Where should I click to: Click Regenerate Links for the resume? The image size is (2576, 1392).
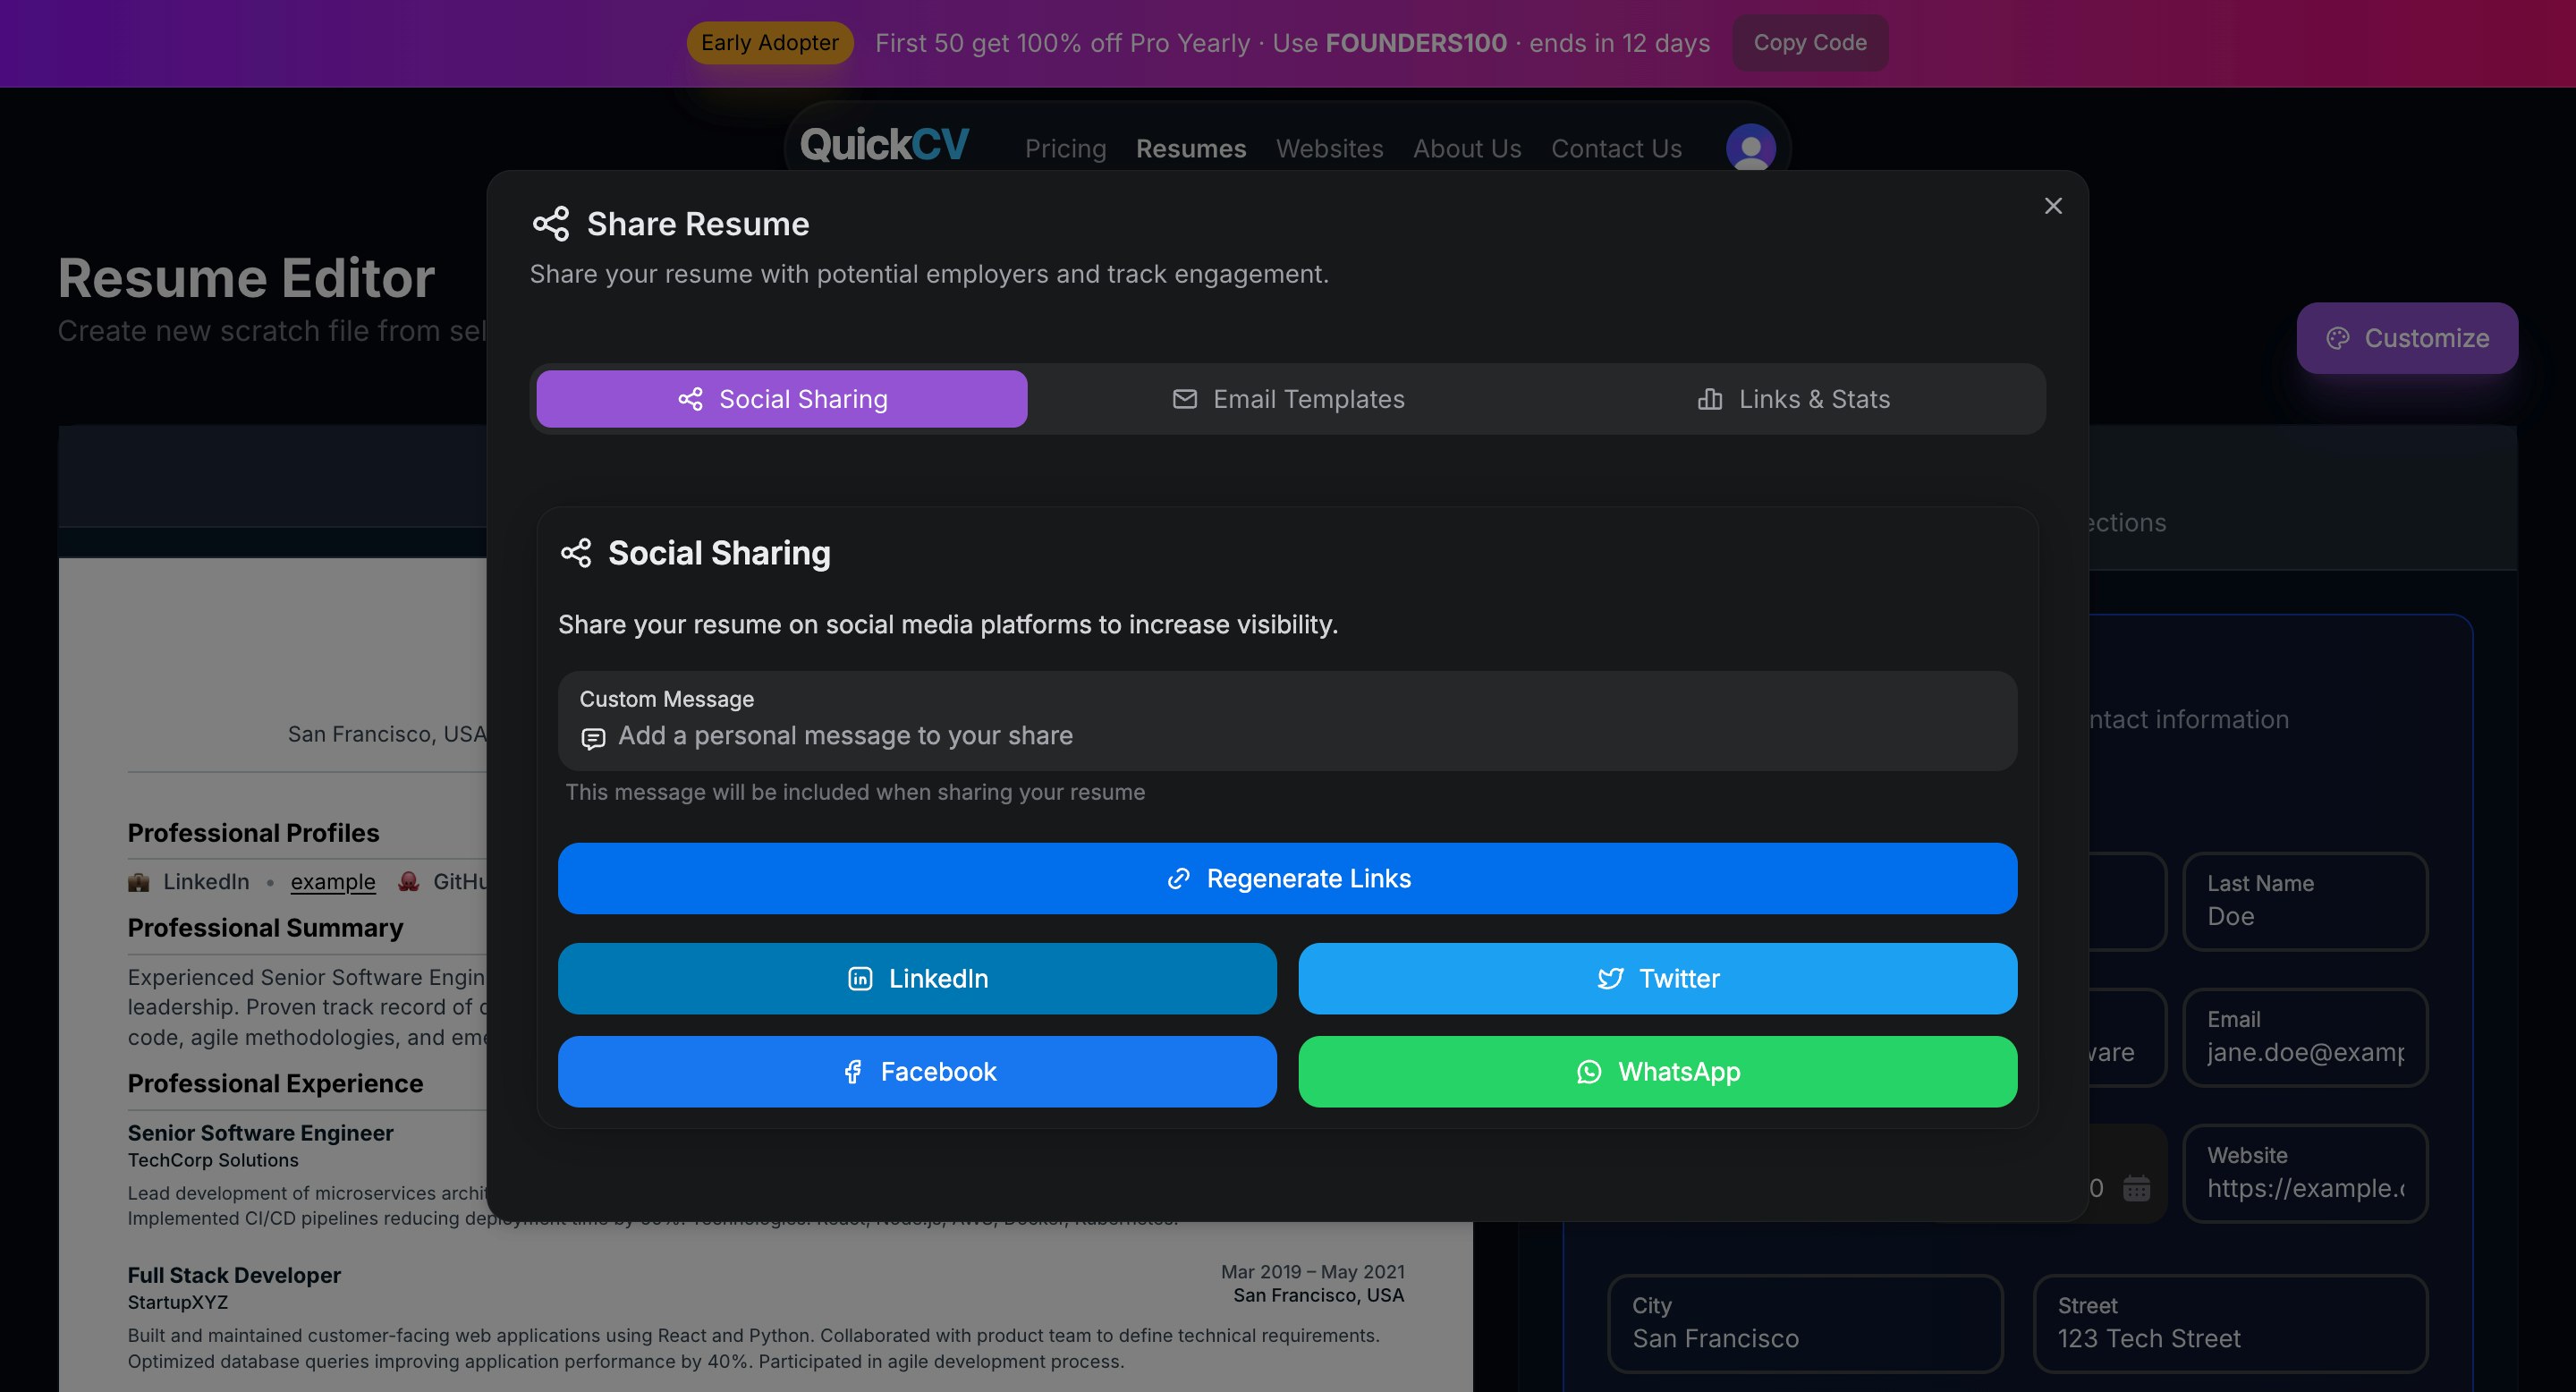1288,878
